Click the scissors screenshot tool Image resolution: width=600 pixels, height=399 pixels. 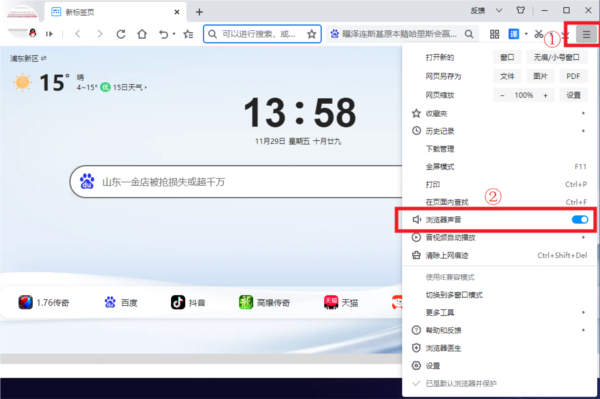[539, 34]
